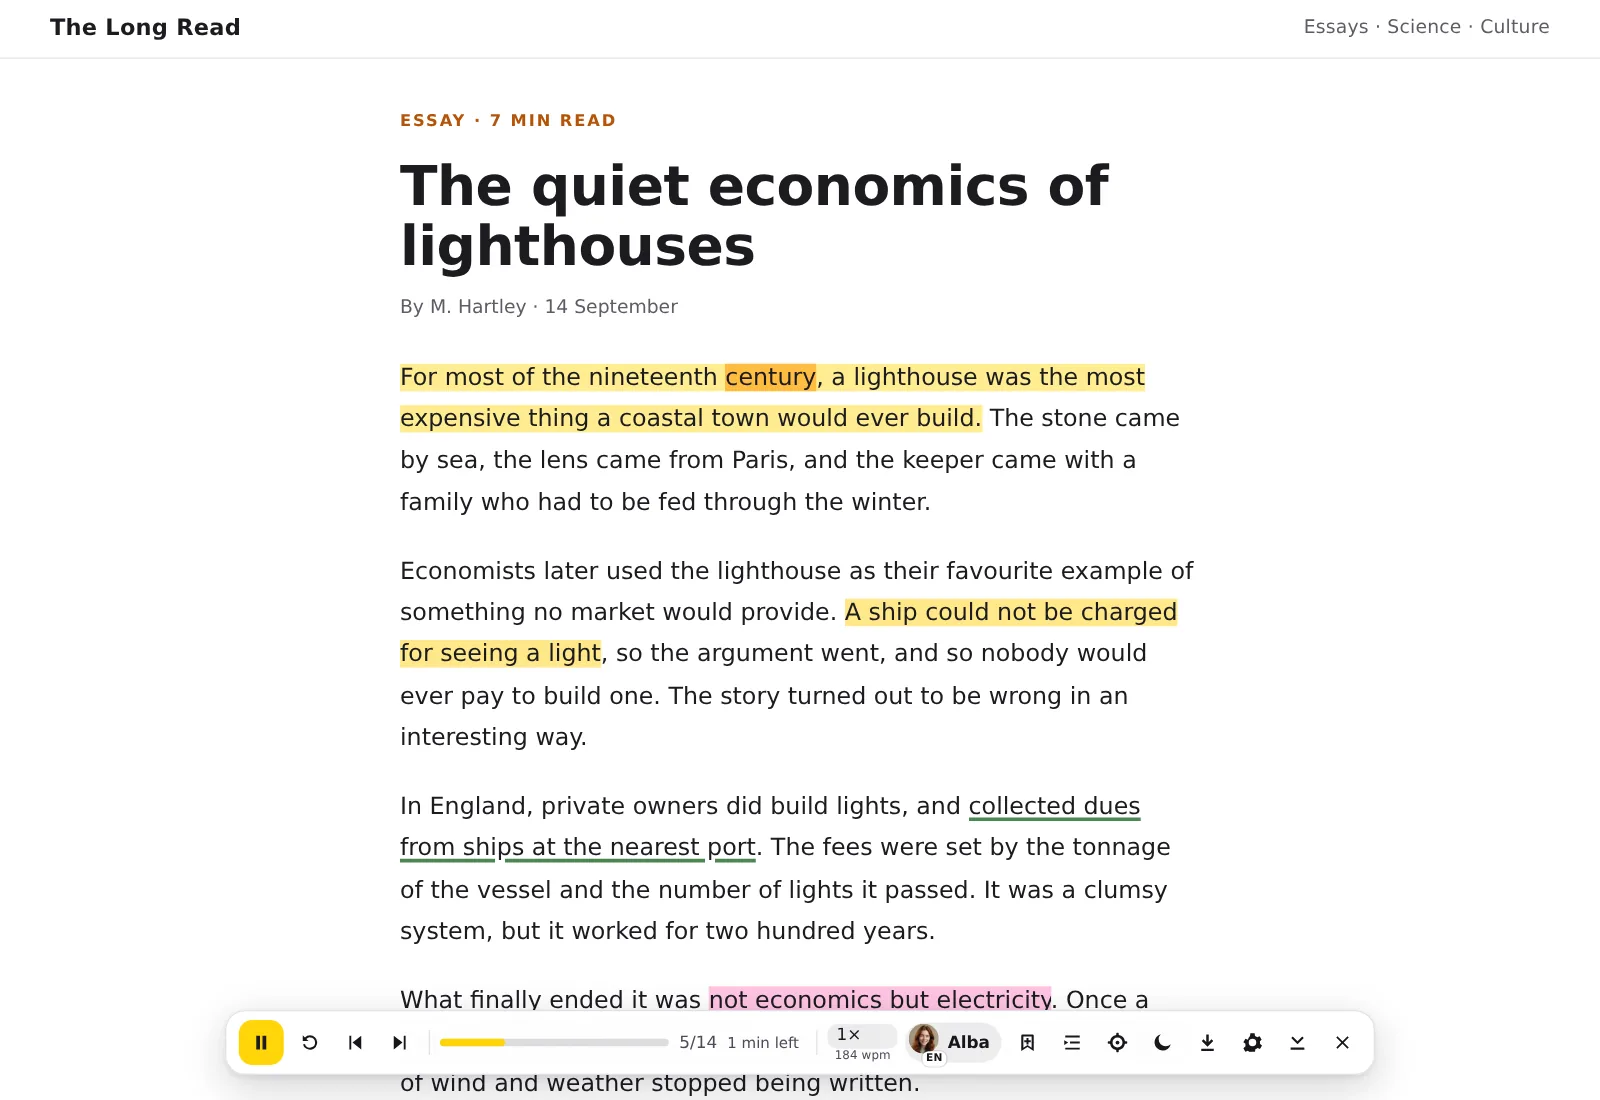The image size is (1600, 1100).
Task: Click the orange highlighted word "century"
Action: click(x=770, y=377)
